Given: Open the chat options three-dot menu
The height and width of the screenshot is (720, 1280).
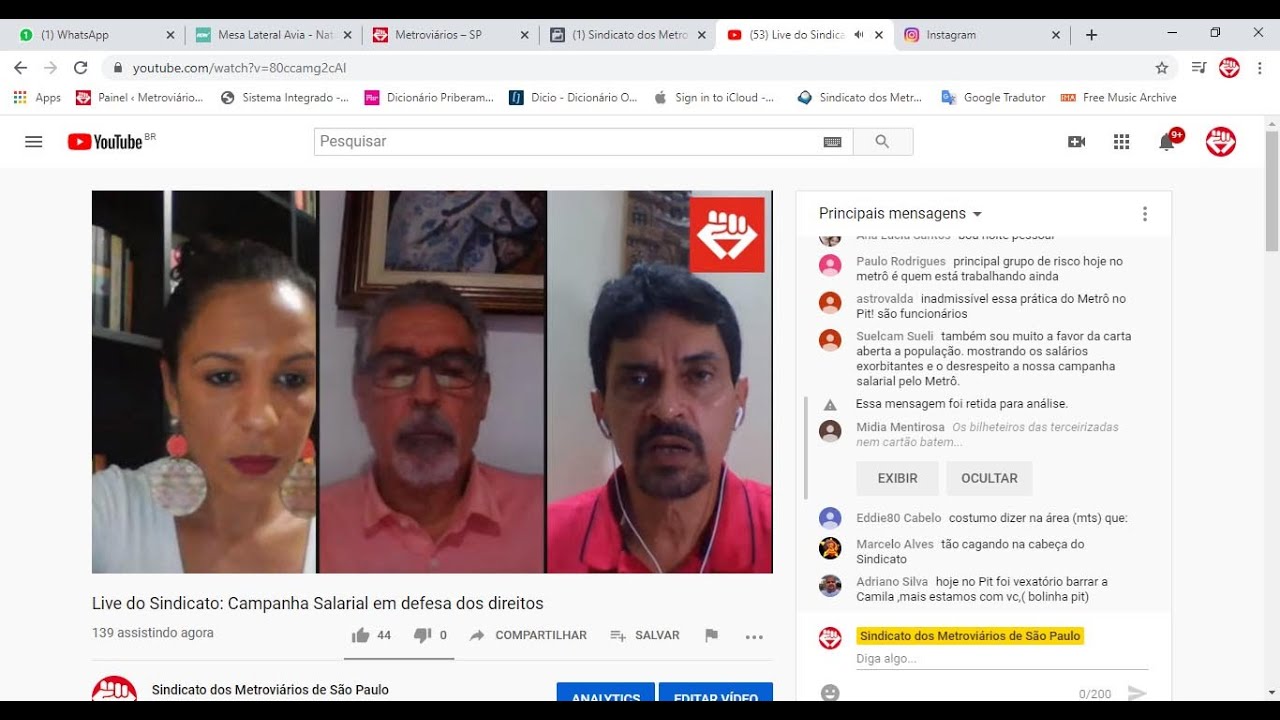Looking at the screenshot, I should 1144,214.
